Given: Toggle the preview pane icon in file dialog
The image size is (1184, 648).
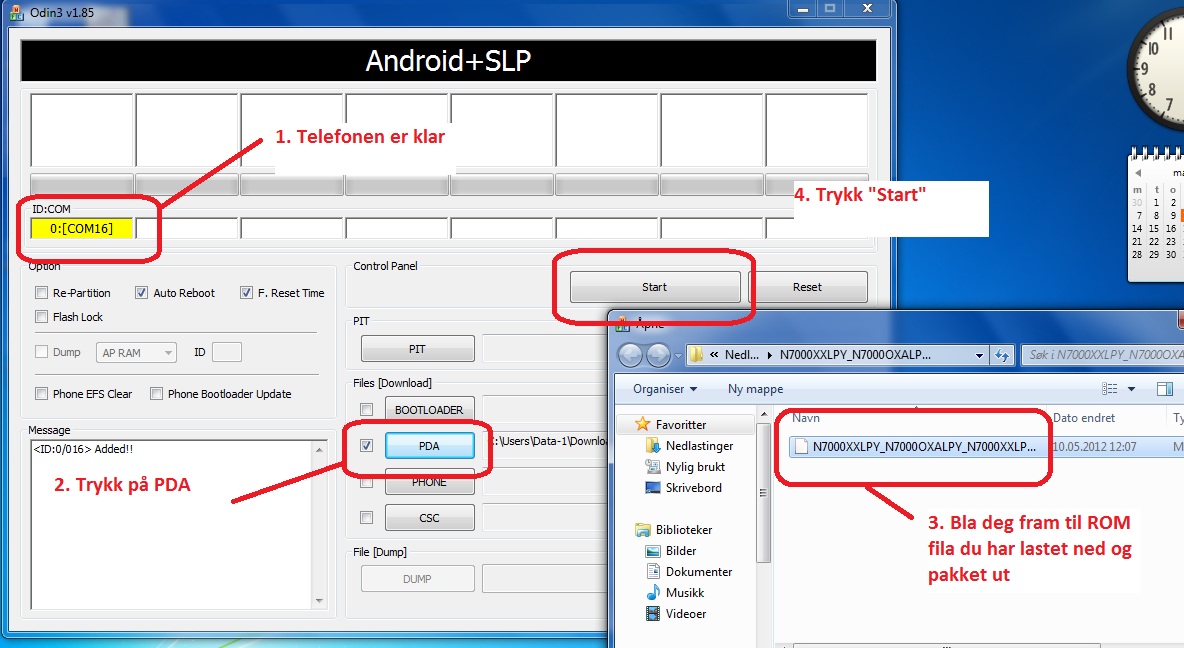Looking at the screenshot, I should click(x=1164, y=389).
